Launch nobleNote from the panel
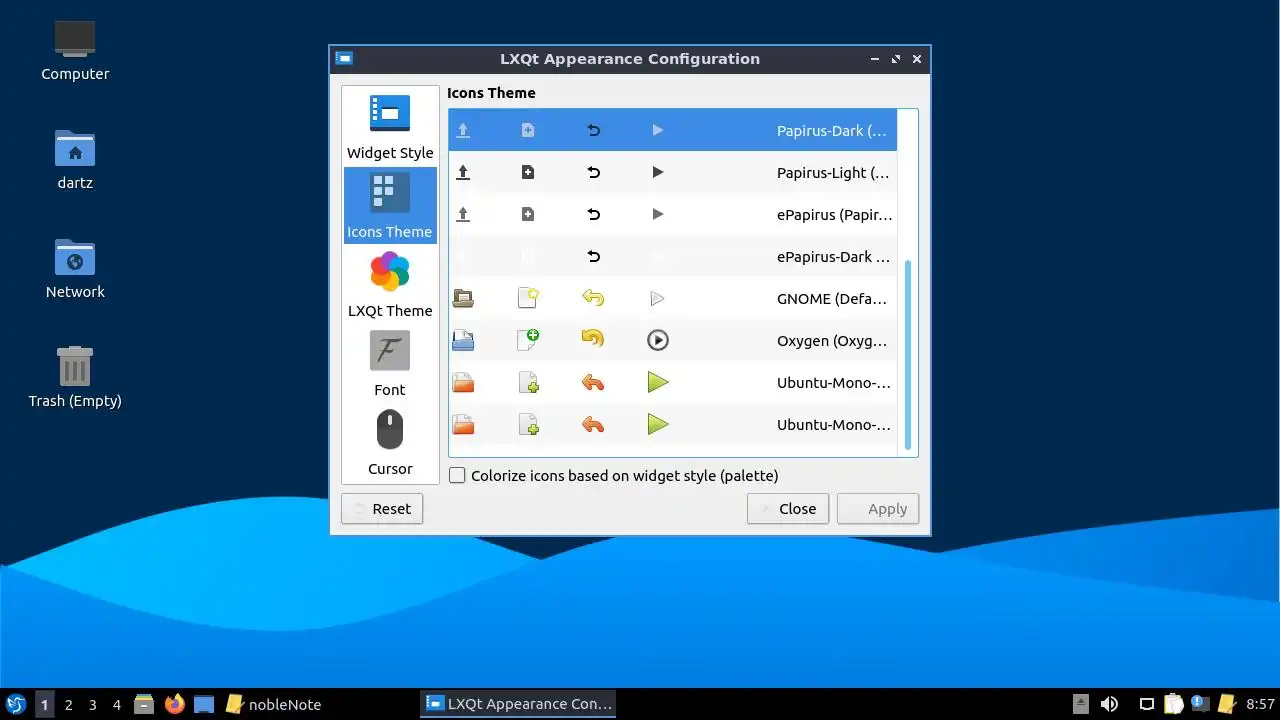Screen dimensions: 1280x720 [273, 704]
